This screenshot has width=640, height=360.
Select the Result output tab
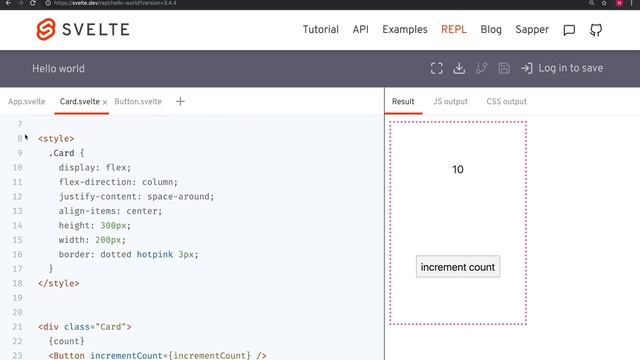pyautogui.click(x=403, y=102)
